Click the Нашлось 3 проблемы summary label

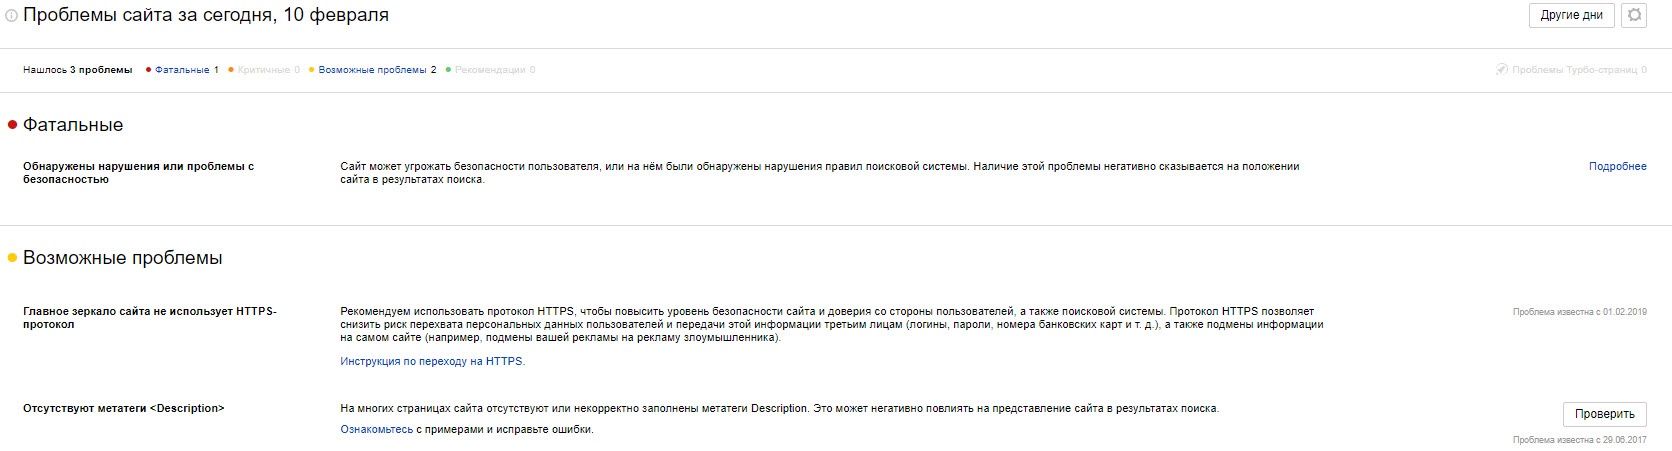77,70
